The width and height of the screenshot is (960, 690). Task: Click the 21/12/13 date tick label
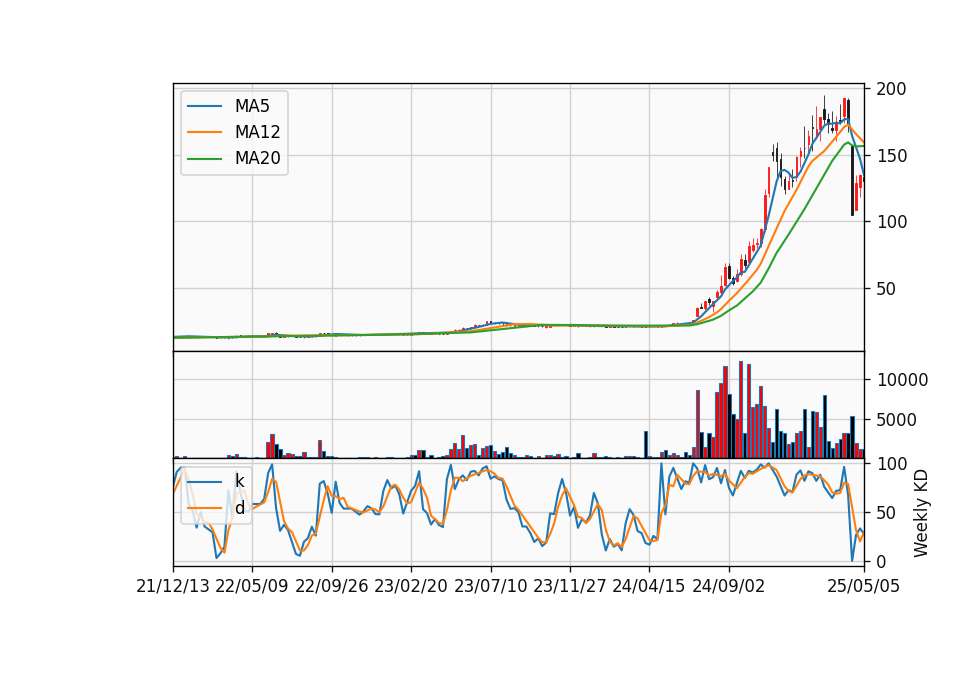[x=173, y=586]
